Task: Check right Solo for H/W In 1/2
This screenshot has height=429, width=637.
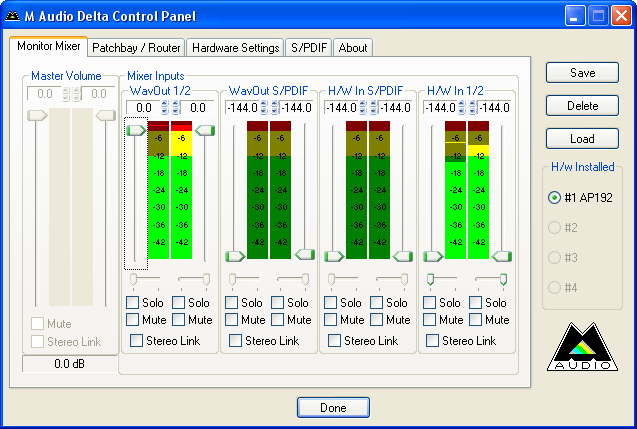Action: pos(476,303)
